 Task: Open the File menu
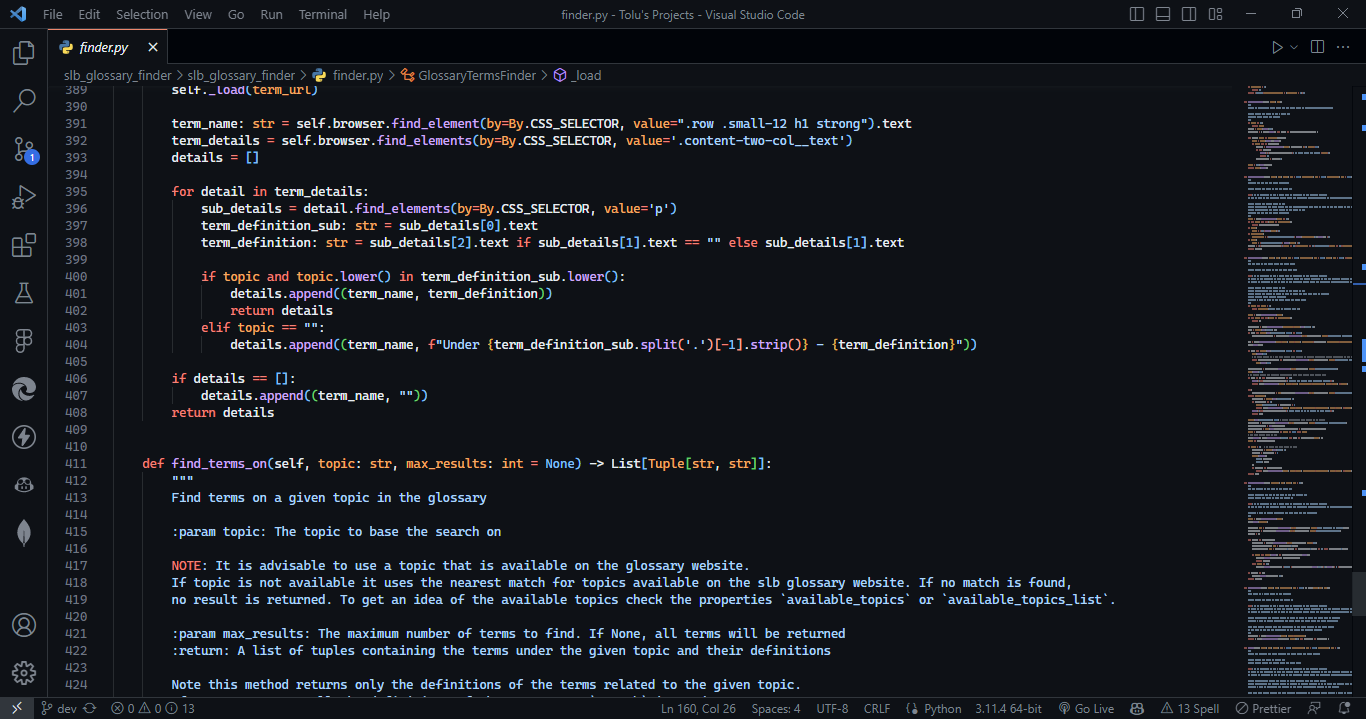pos(53,14)
